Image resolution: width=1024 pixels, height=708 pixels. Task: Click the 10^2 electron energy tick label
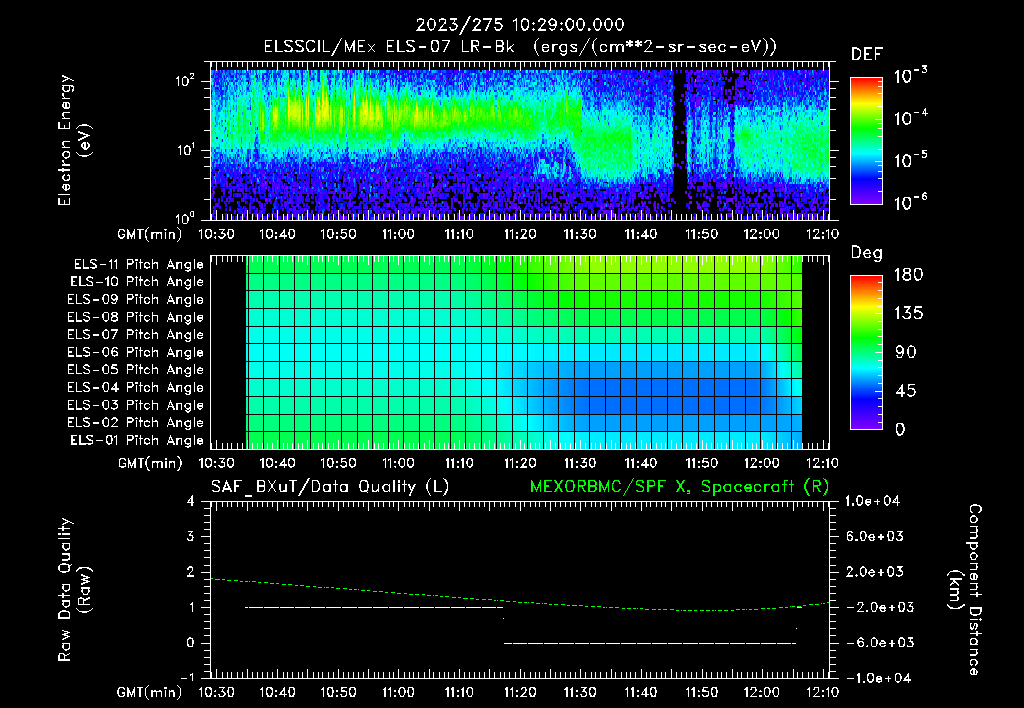(185, 81)
